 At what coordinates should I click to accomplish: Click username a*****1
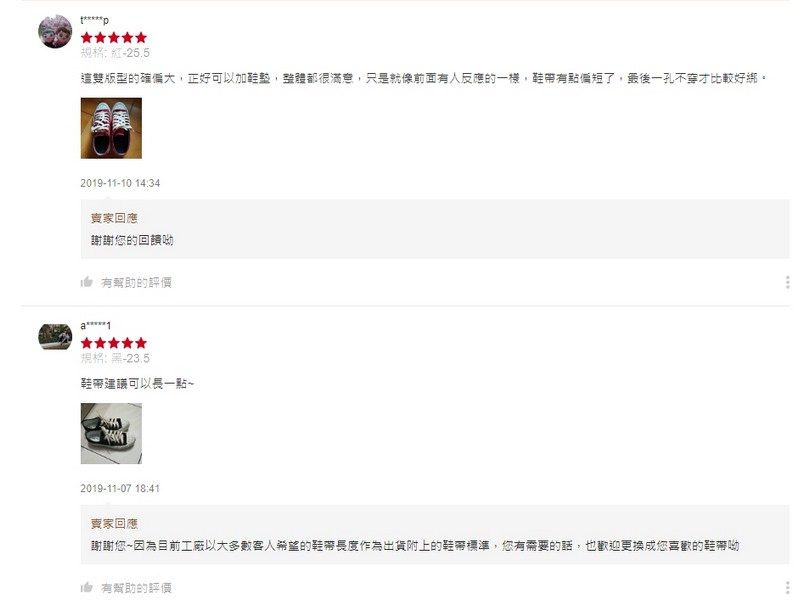(x=96, y=325)
